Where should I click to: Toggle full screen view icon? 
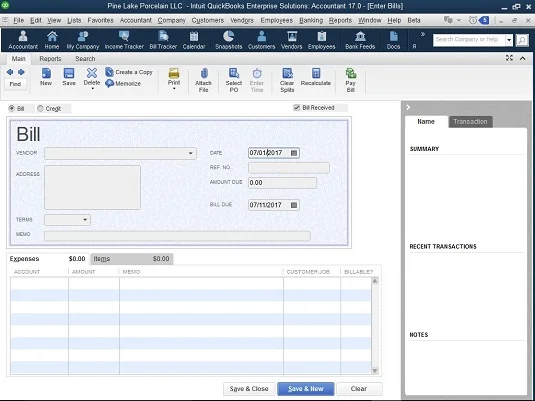[509, 58]
